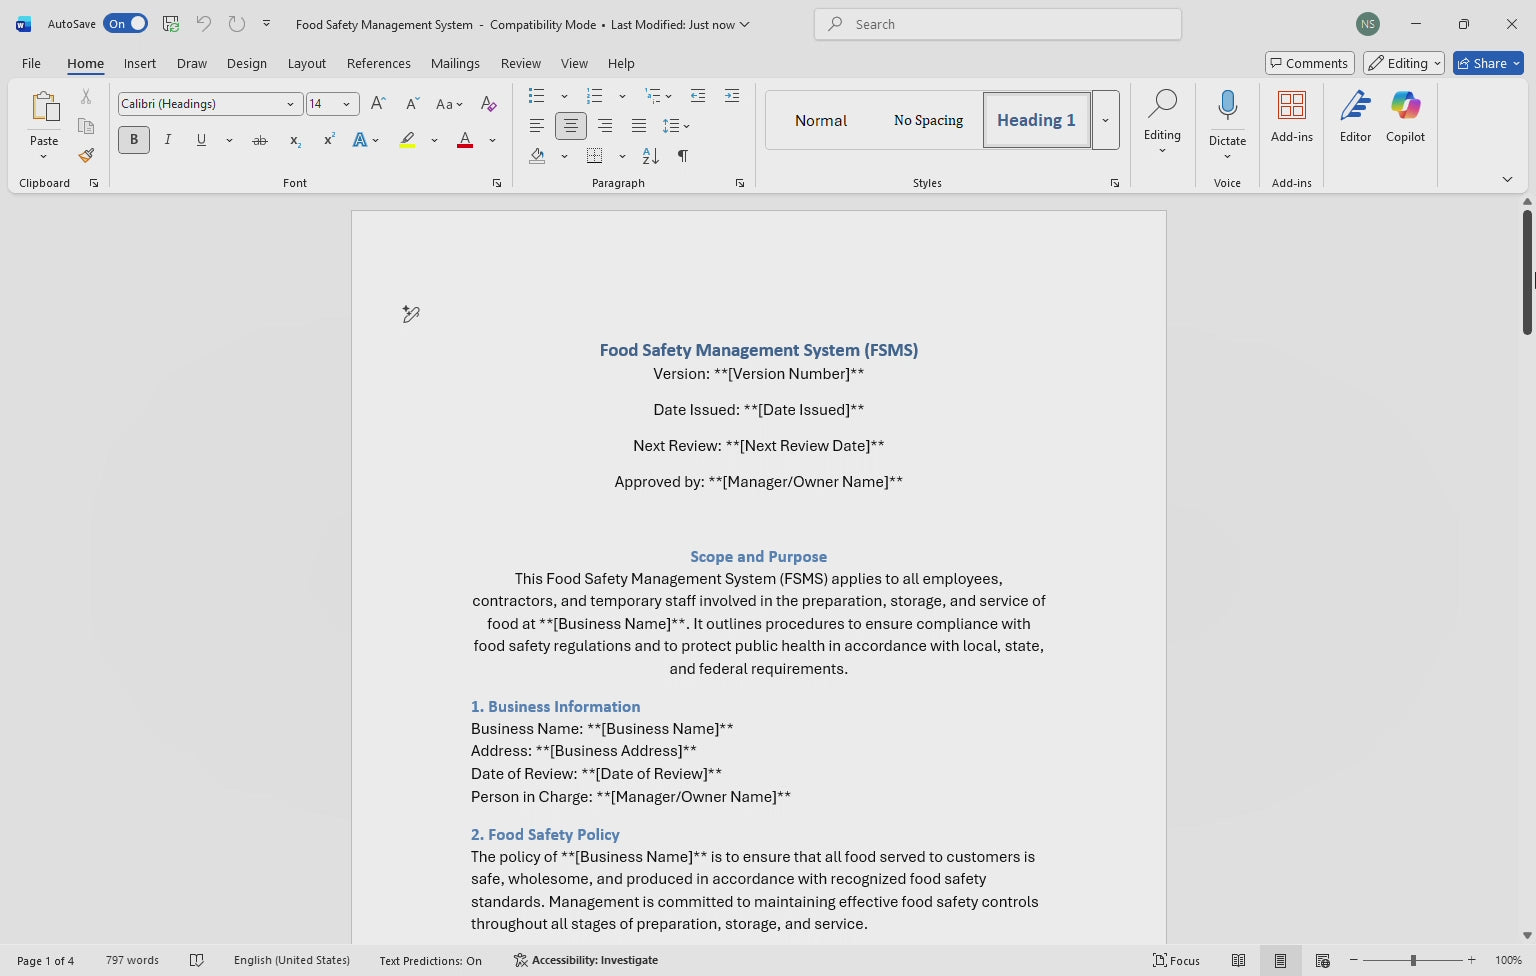Click the Clear All Formatting icon
1536x976 pixels.
488,104
